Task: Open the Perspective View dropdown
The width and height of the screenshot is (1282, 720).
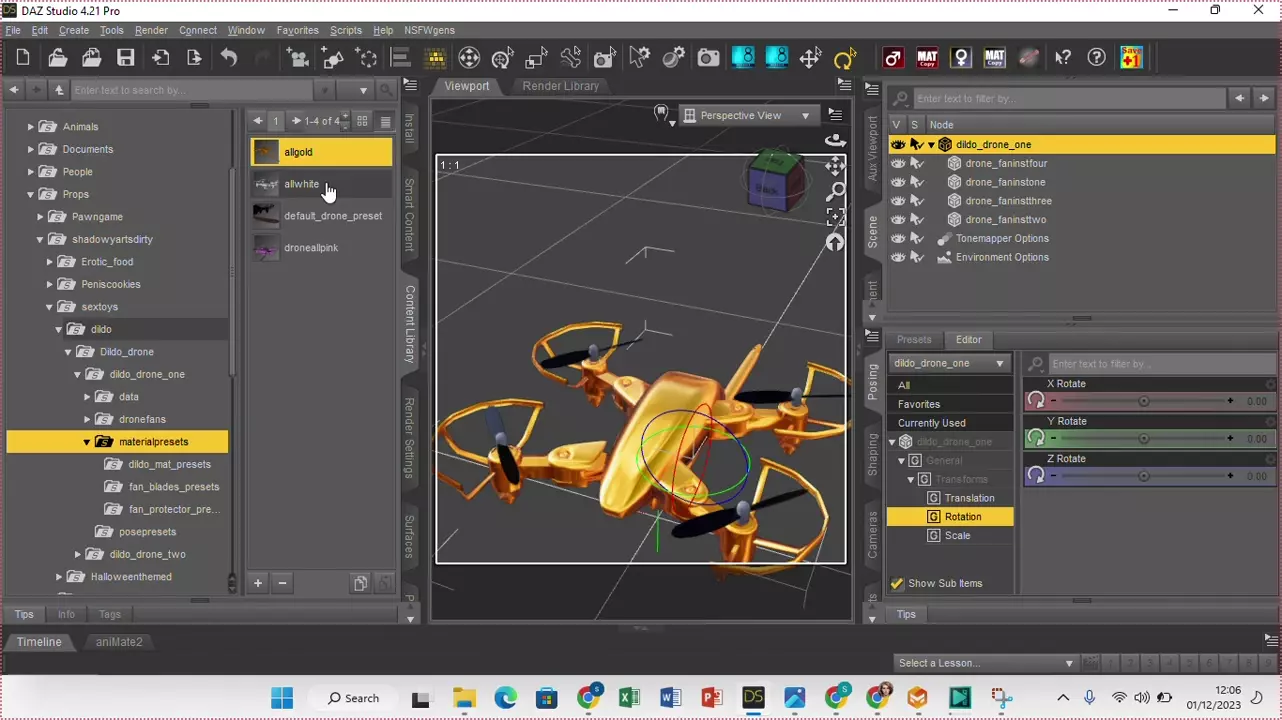Action: point(747,116)
